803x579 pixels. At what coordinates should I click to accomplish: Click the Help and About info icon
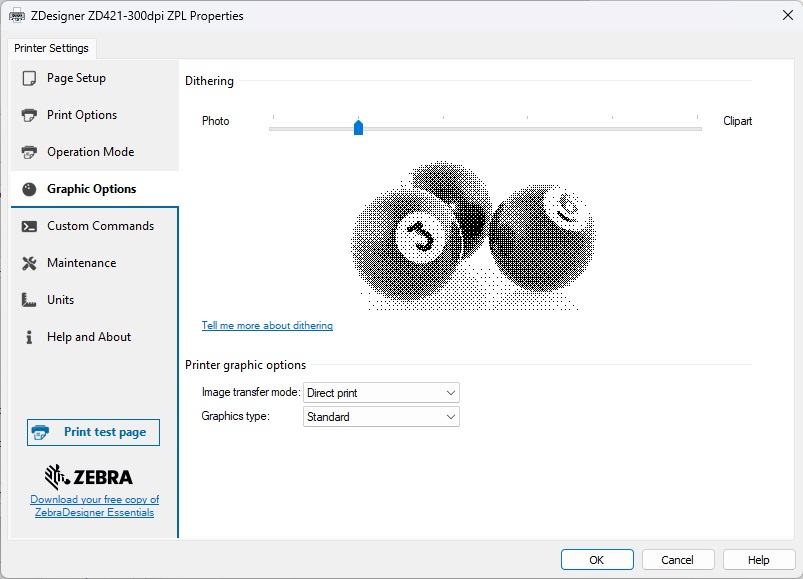click(29, 337)
